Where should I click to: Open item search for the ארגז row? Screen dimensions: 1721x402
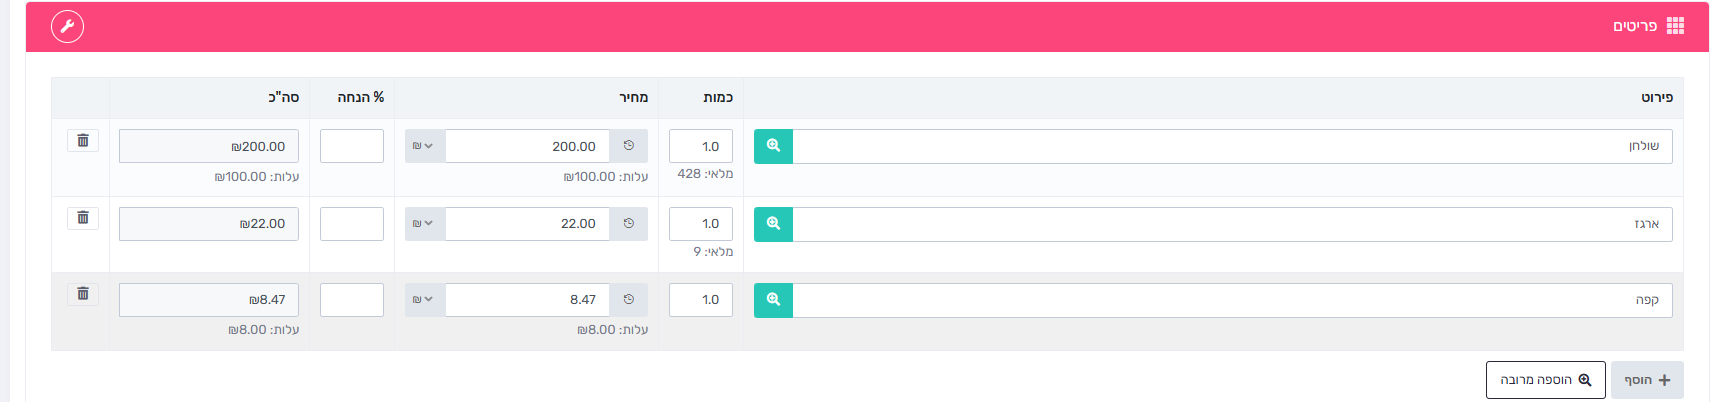coord(773,224)
